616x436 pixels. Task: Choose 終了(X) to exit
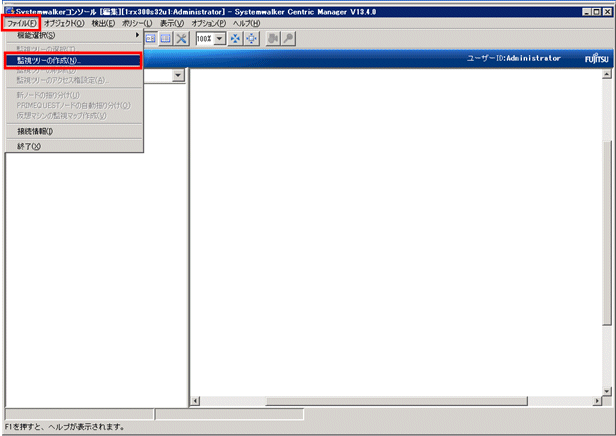74,146
